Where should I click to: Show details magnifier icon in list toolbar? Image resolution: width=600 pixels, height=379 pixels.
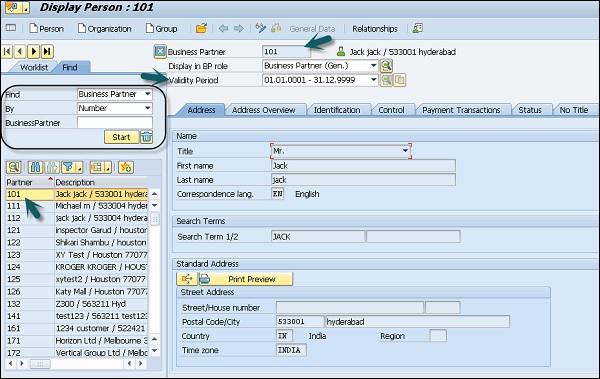(13, 167)
